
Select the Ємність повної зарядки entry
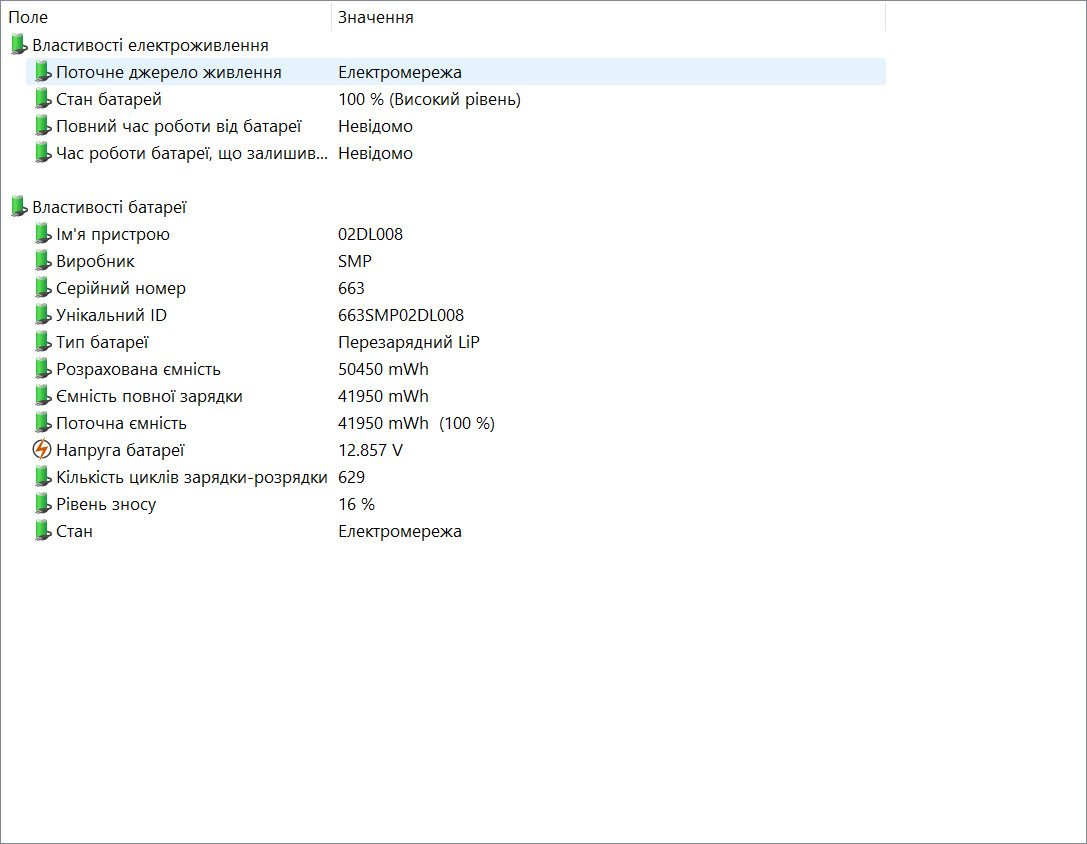455,397
